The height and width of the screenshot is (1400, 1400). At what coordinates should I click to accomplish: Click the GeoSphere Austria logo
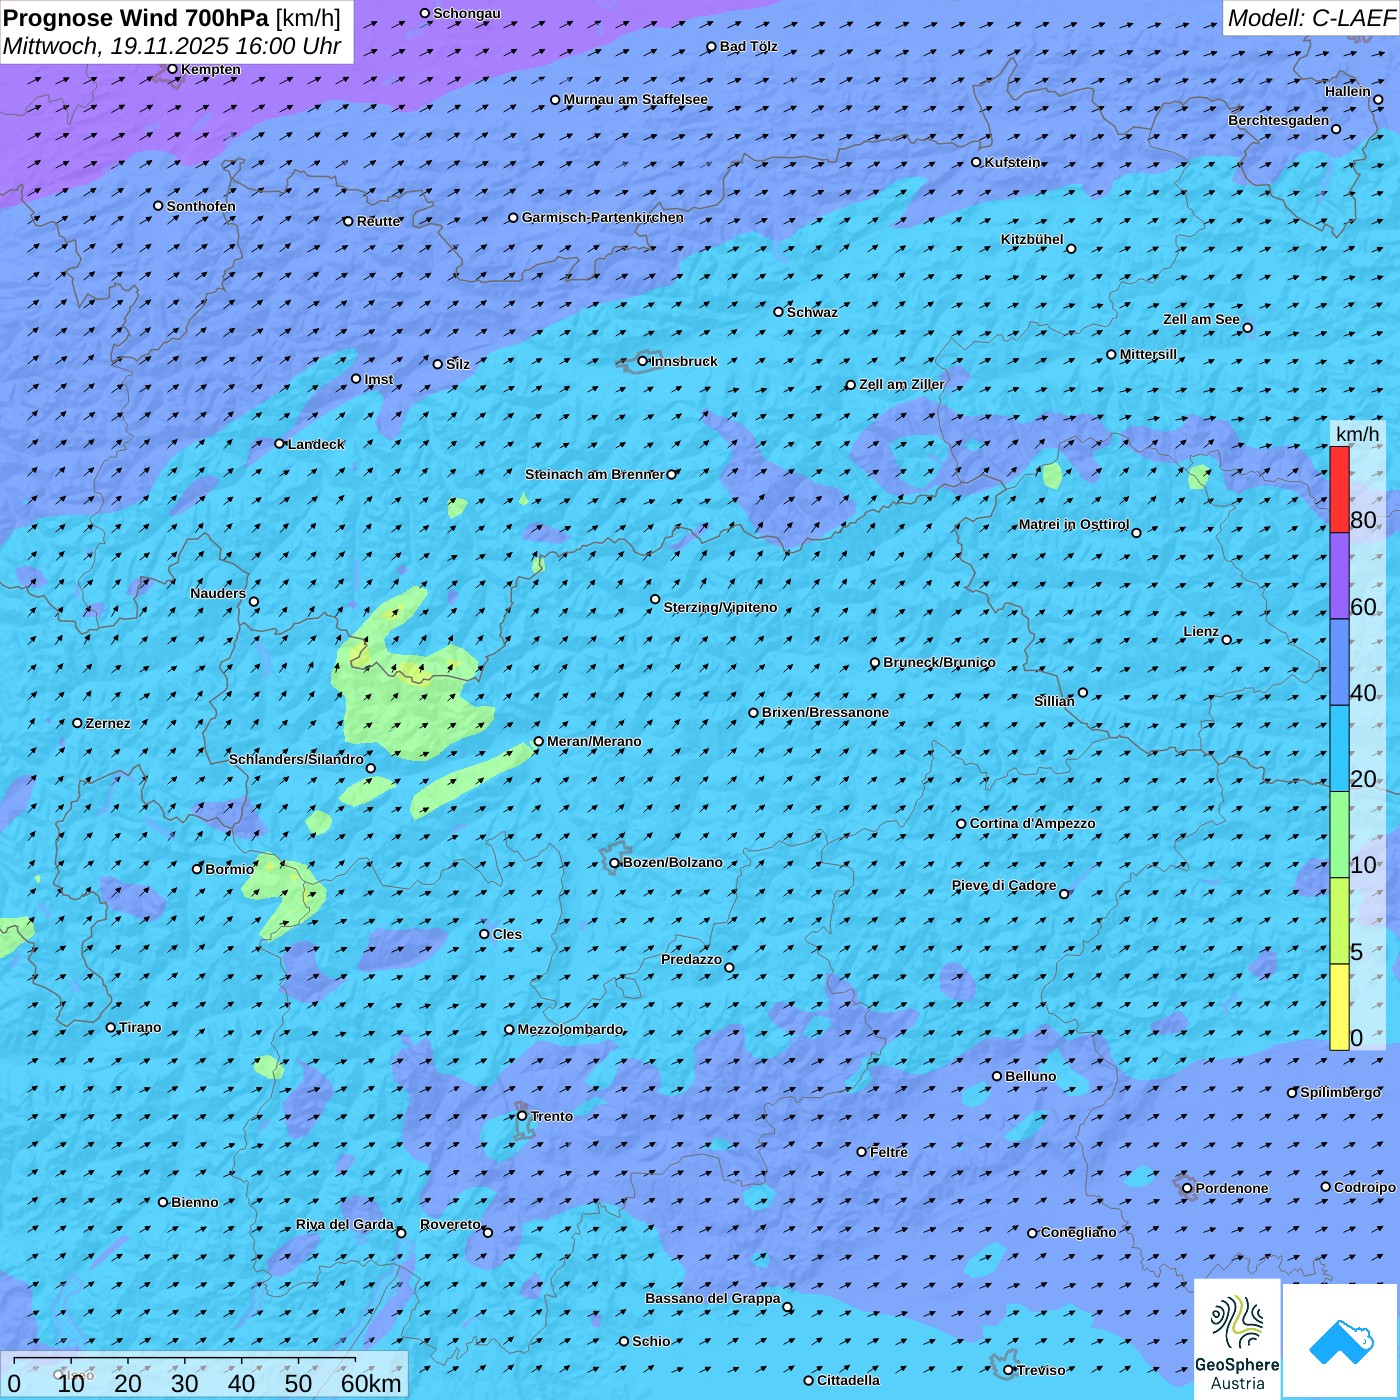coord(1237,1340)
